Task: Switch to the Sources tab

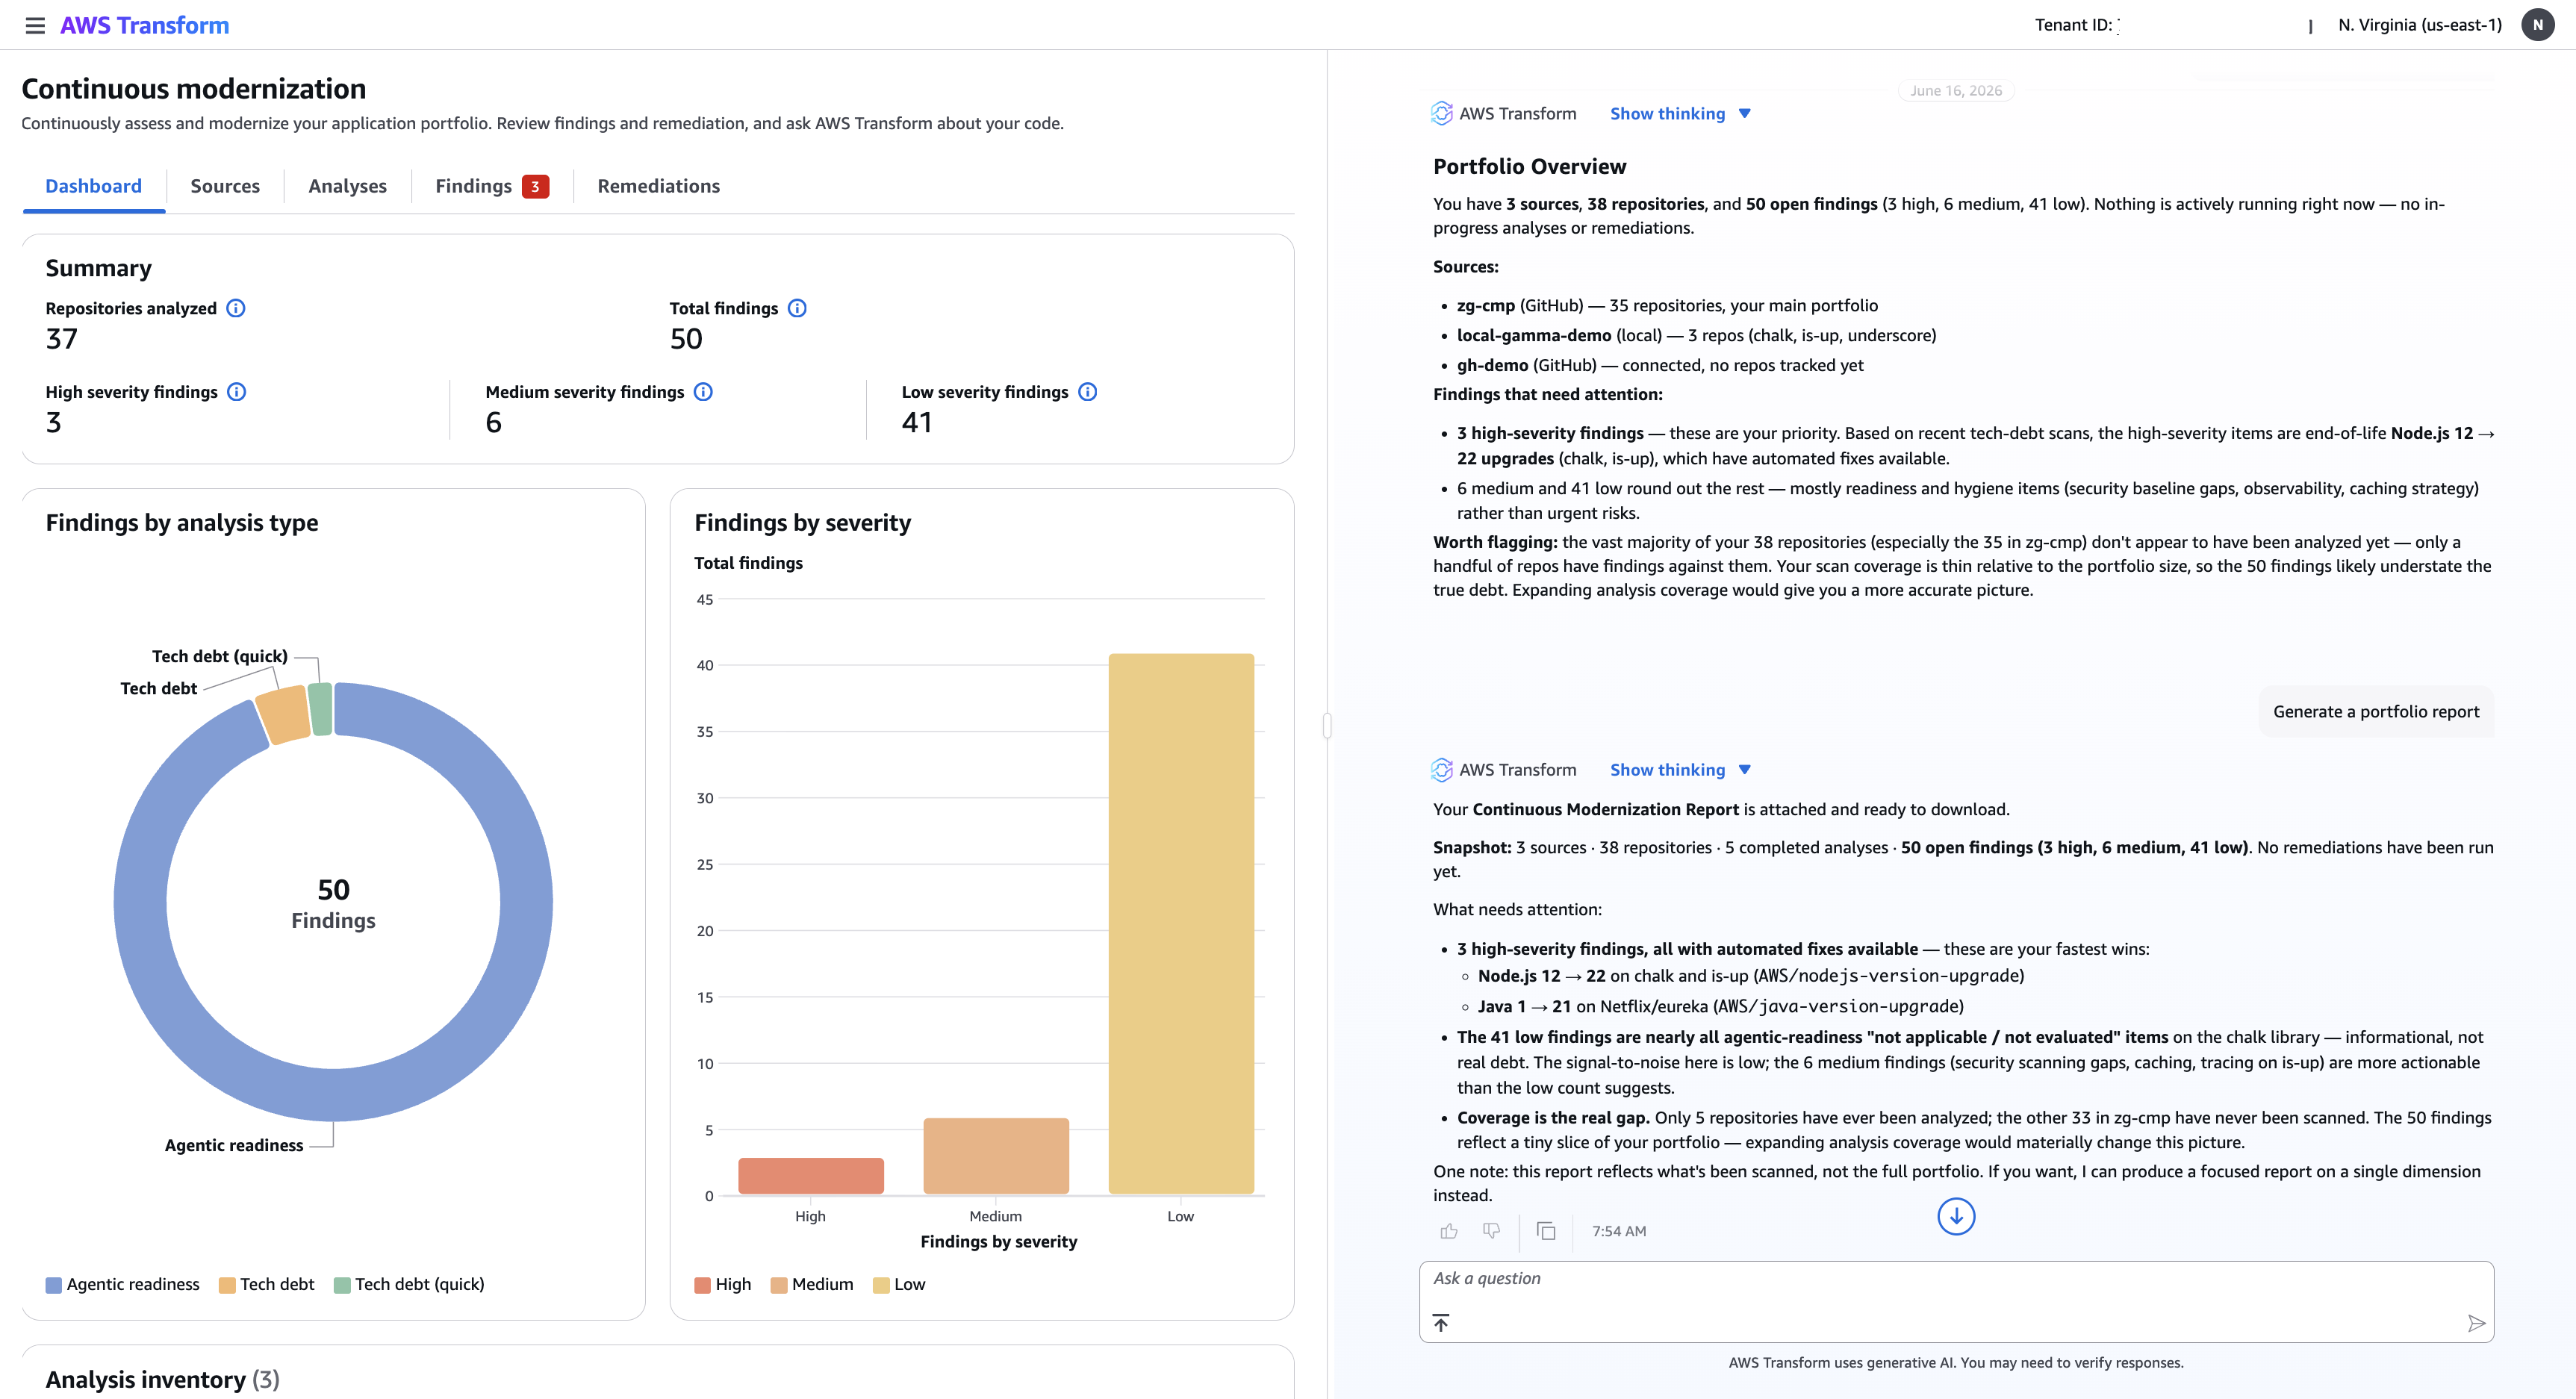Action: (225, 186)
